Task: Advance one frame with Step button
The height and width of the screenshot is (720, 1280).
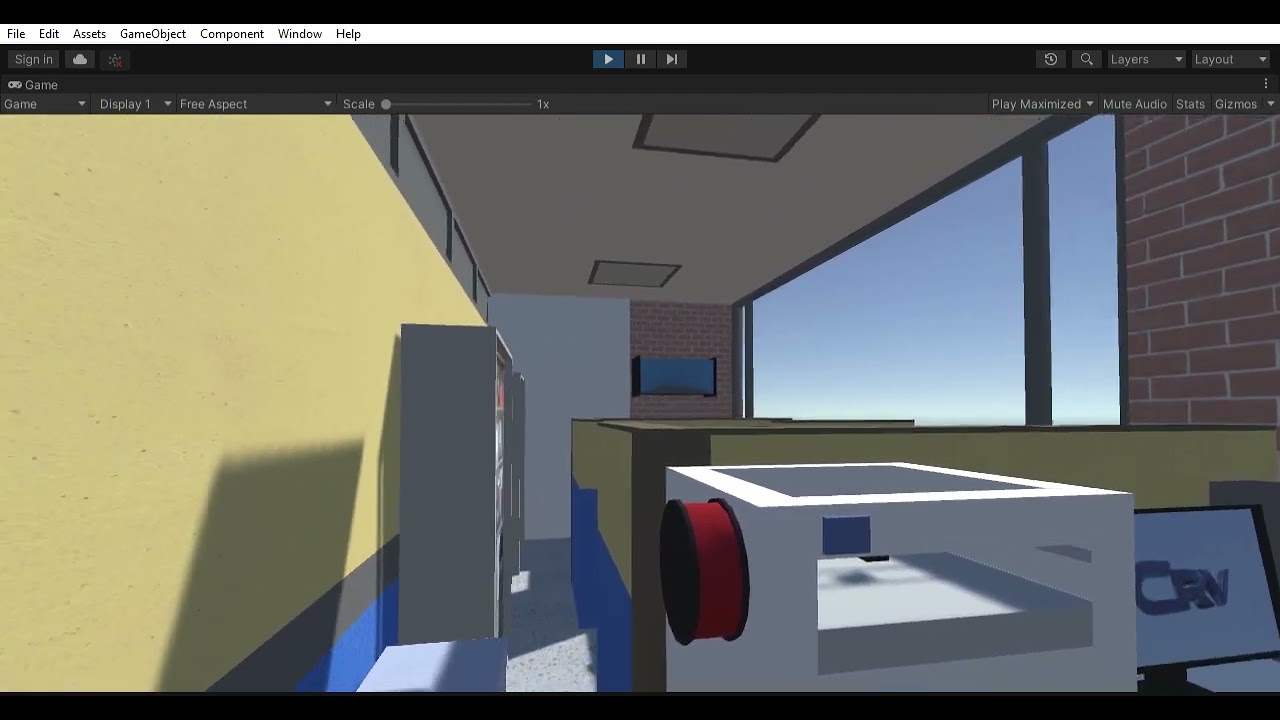Action: 672,59
